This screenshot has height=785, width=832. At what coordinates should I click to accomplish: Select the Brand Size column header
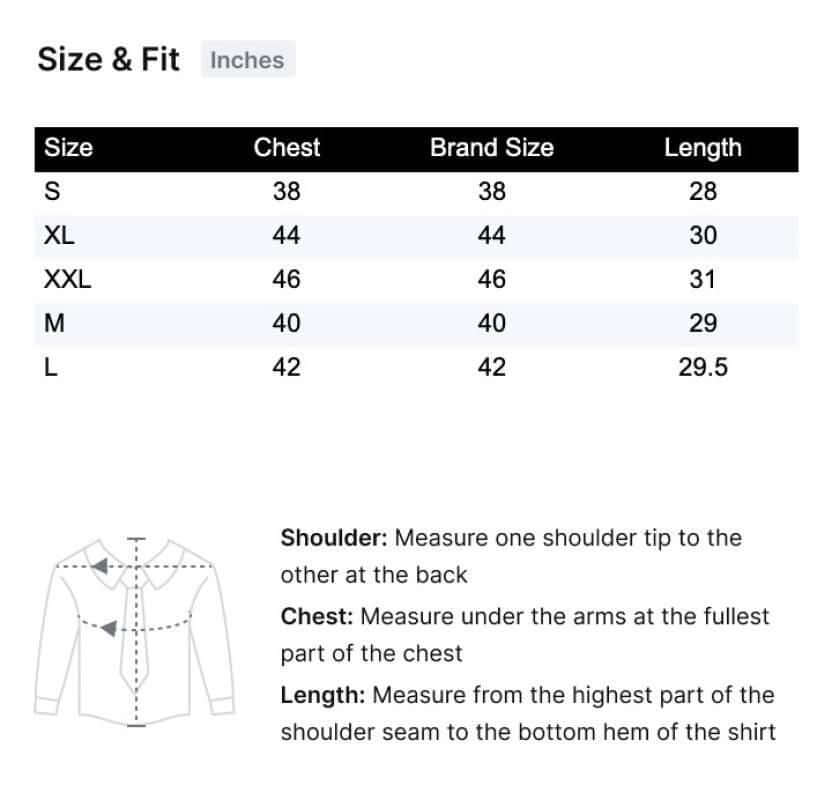click(x=491, y=148)
